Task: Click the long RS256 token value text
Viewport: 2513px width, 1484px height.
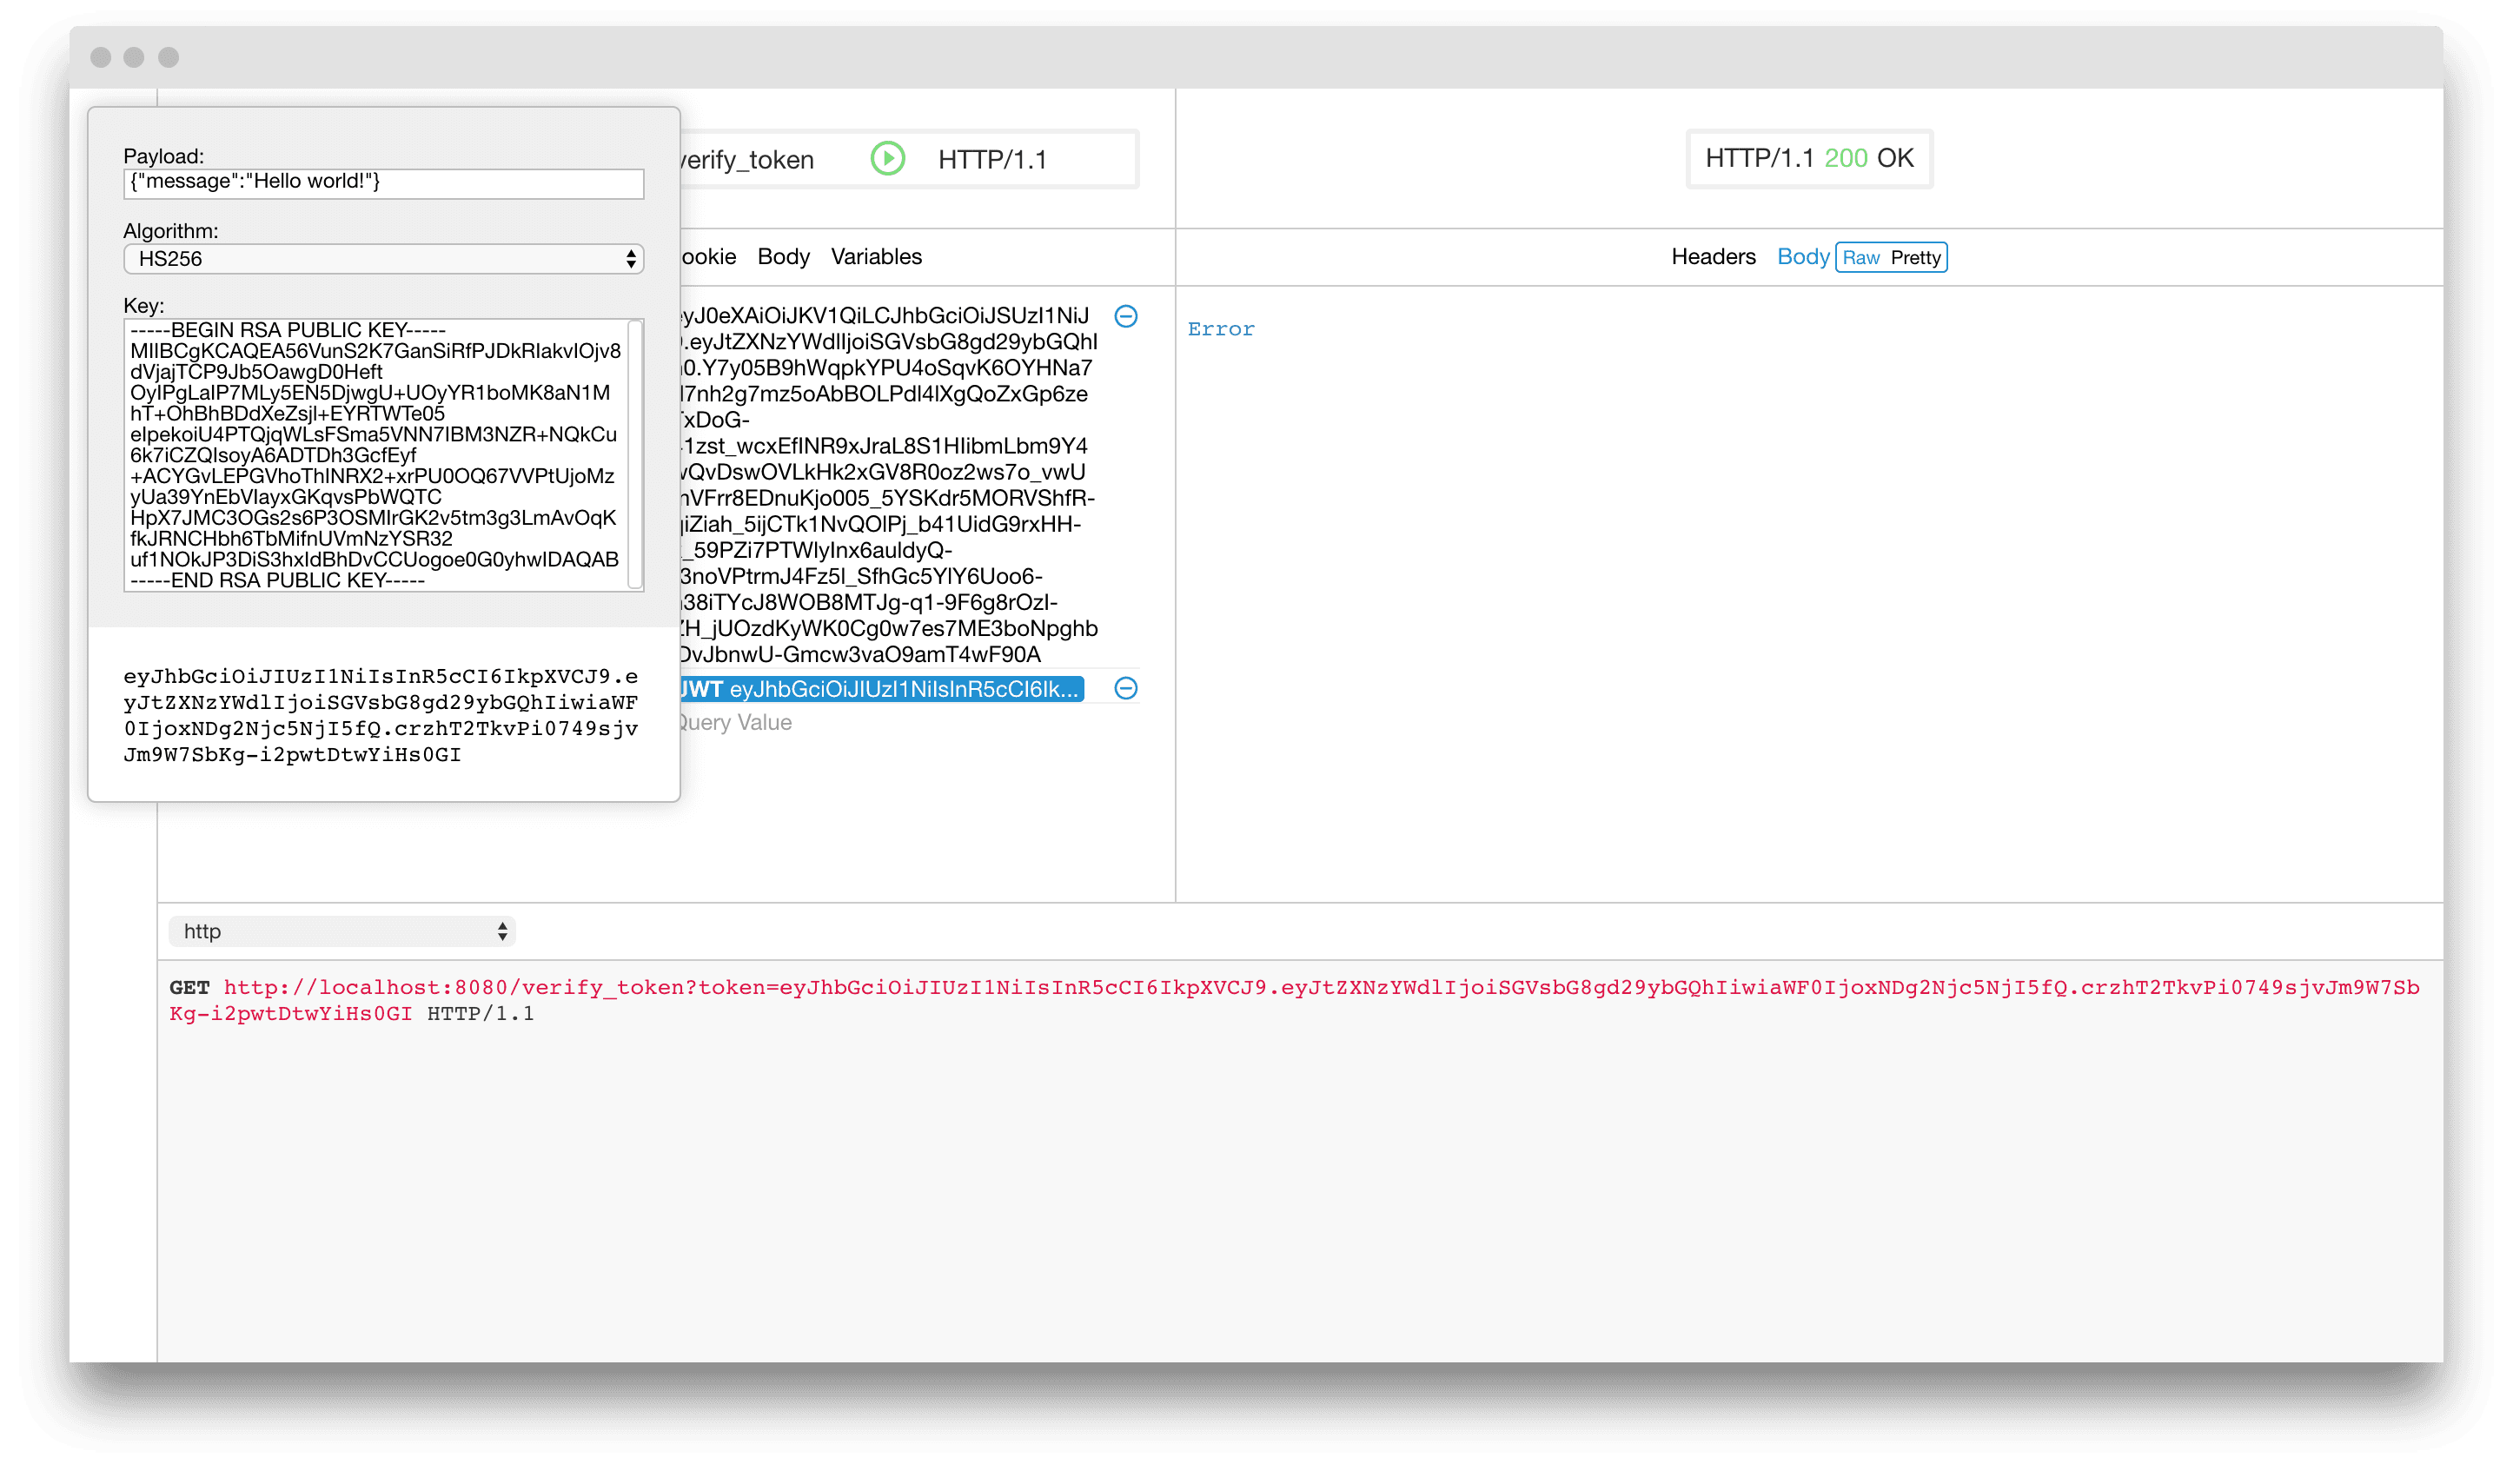Action: [888, 485]
